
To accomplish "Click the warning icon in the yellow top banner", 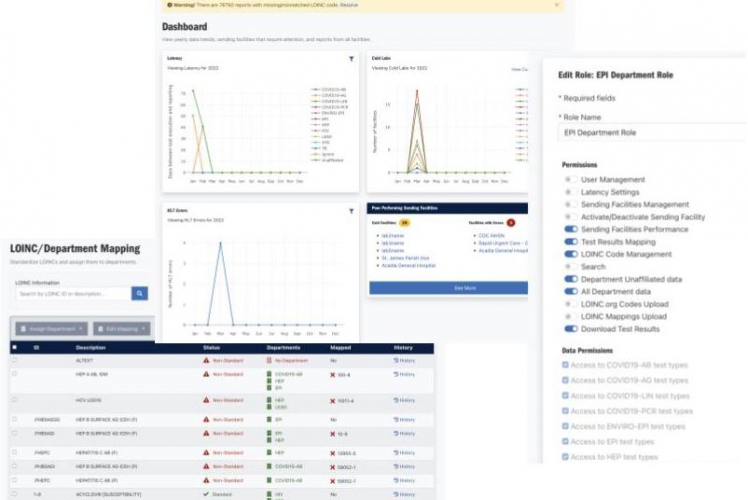I will (x=169, y=5).
